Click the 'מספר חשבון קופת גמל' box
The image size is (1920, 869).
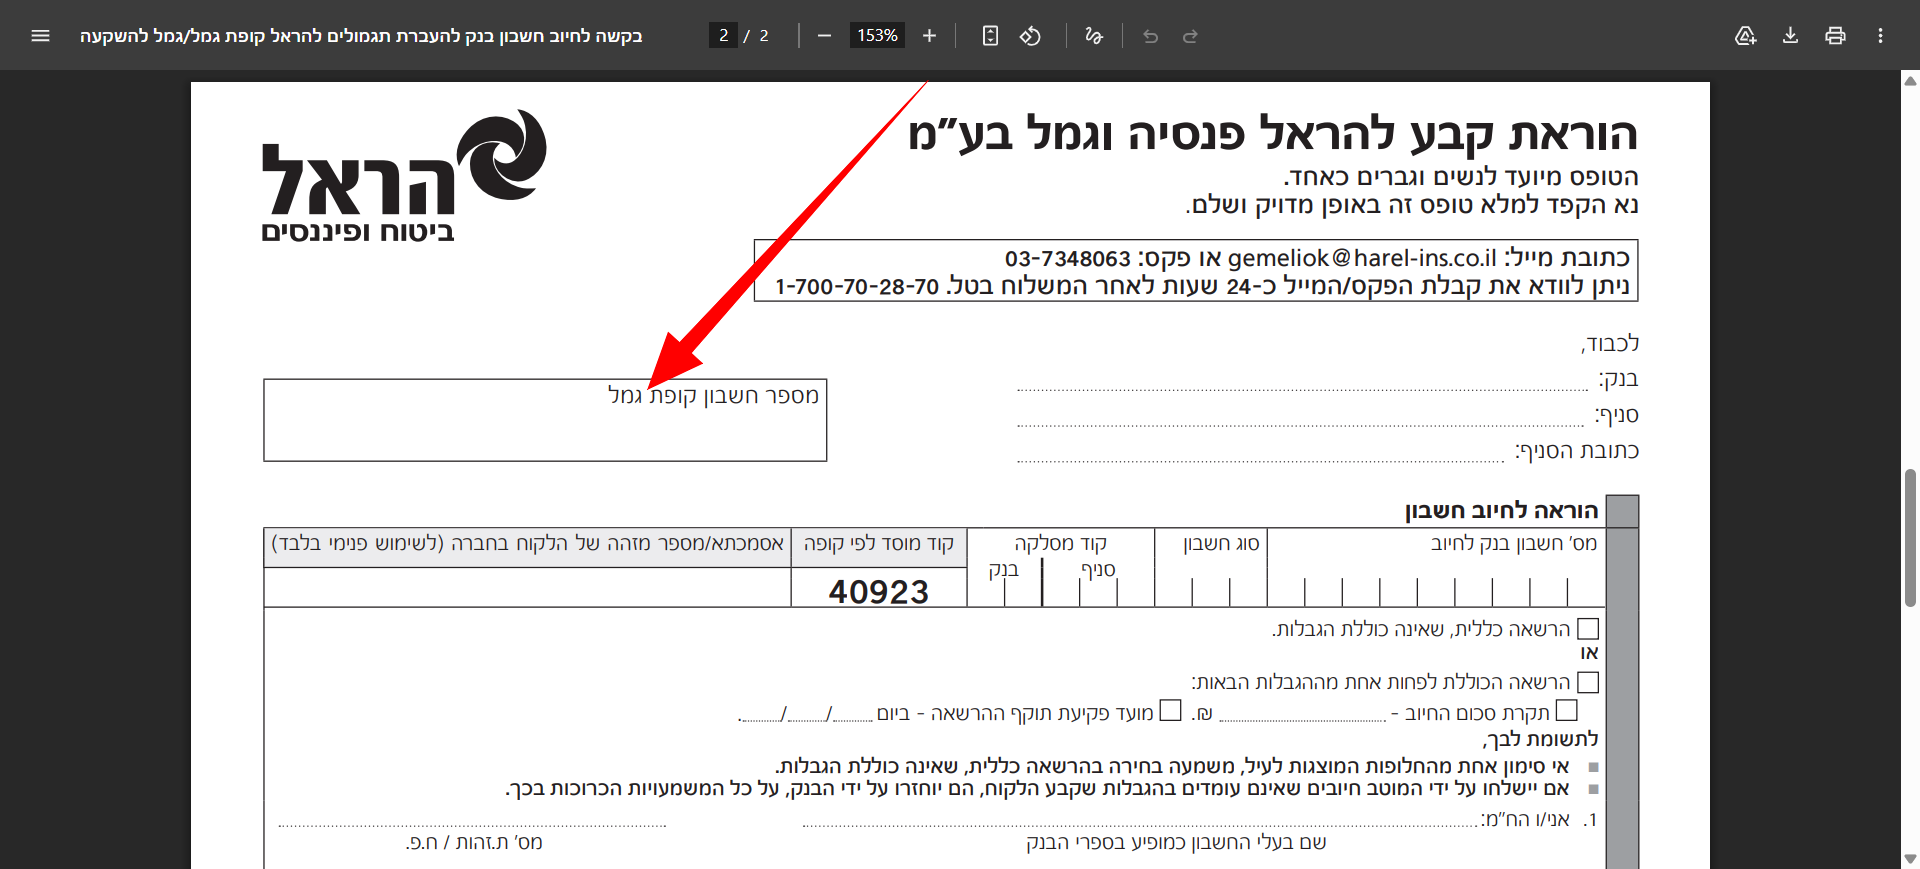[545, 432]
